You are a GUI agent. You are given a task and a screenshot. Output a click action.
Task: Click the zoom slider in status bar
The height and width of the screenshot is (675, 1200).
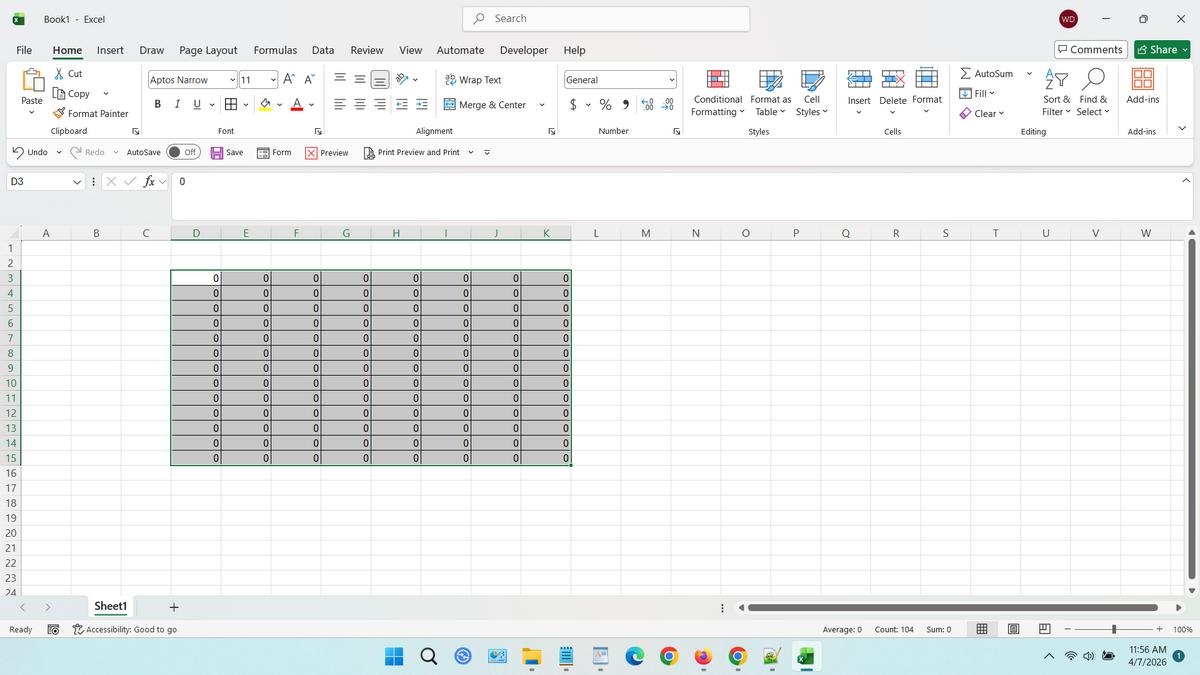tap(1113, 629)
